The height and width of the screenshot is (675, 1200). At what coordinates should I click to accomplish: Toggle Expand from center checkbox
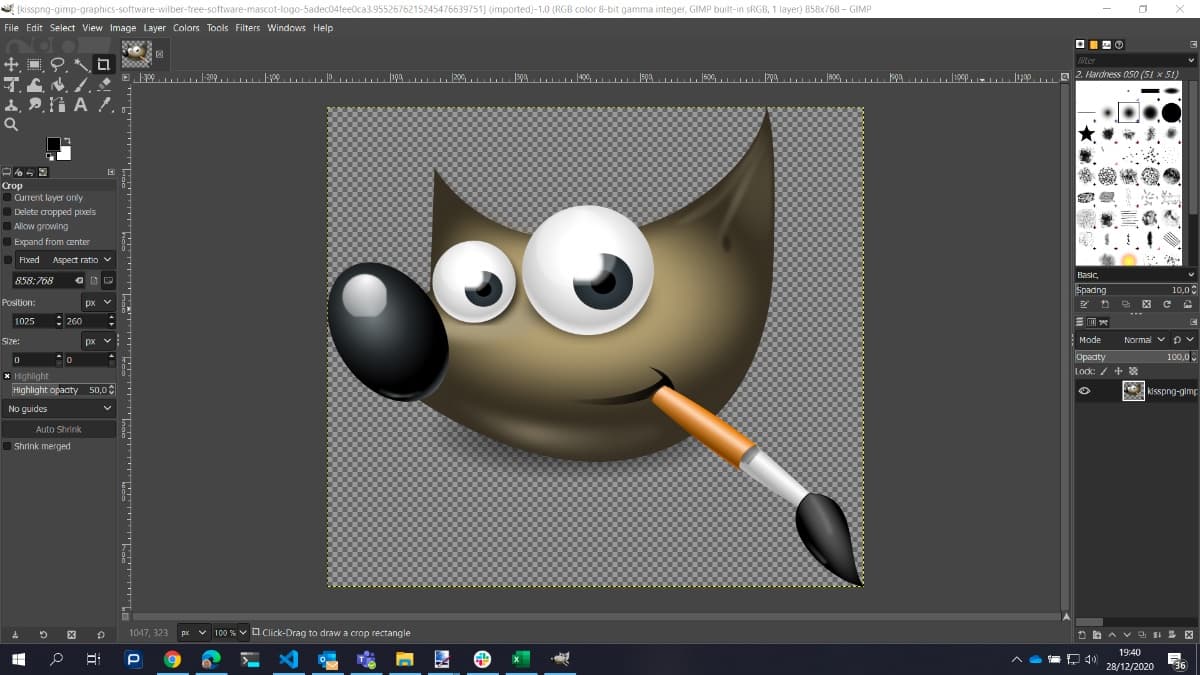(7, 241)
